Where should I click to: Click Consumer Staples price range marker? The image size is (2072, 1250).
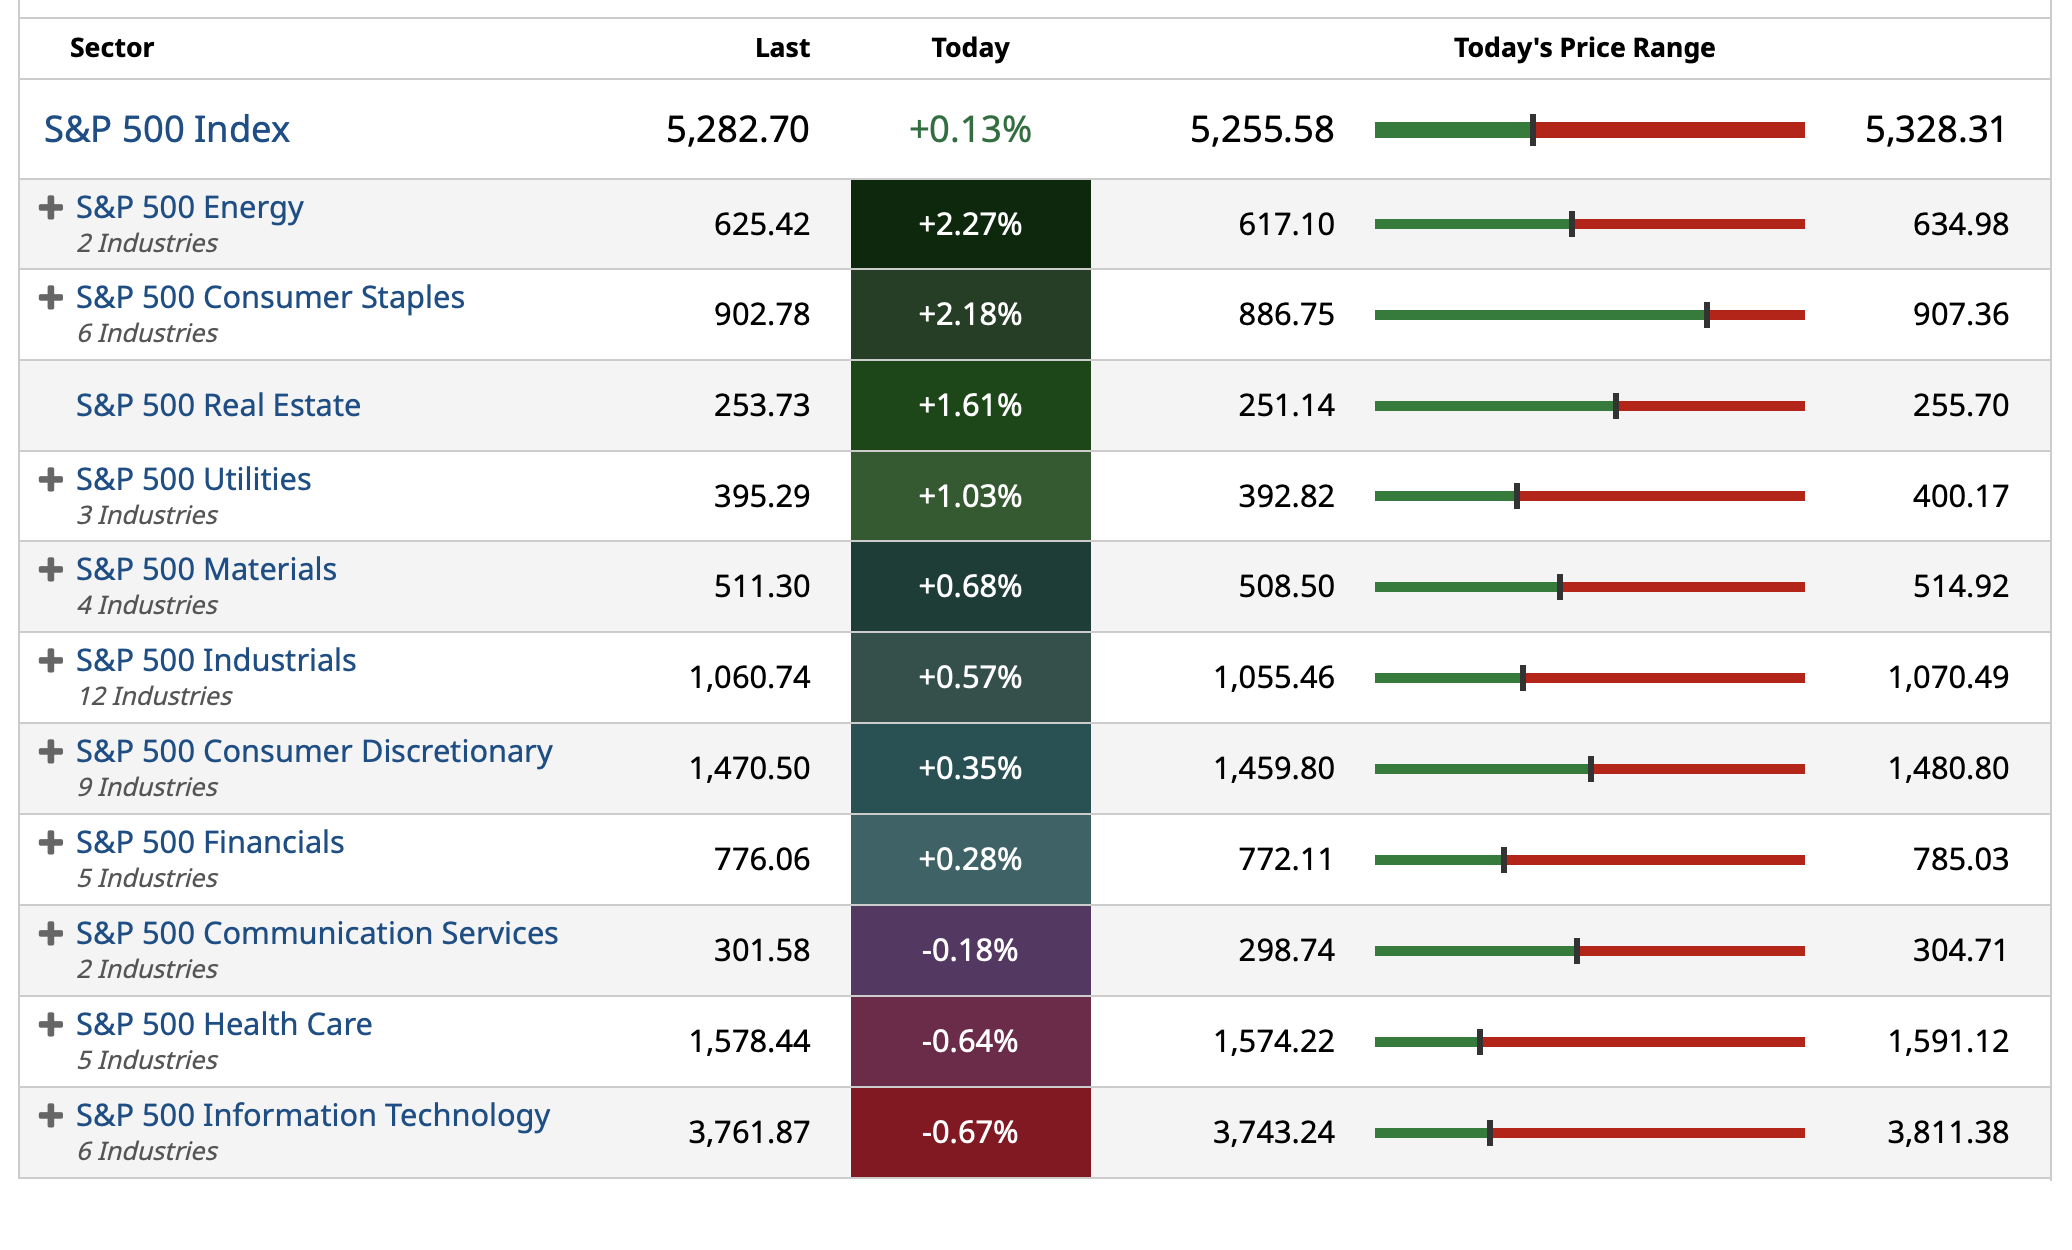[x=1706, y=315]
